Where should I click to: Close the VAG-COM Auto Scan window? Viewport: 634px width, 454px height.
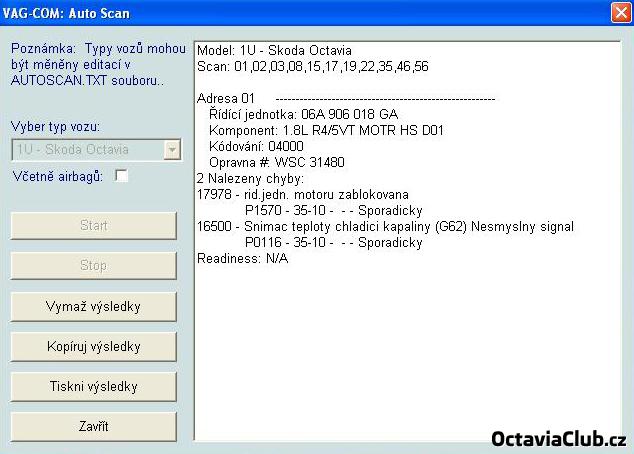point(619,14)
